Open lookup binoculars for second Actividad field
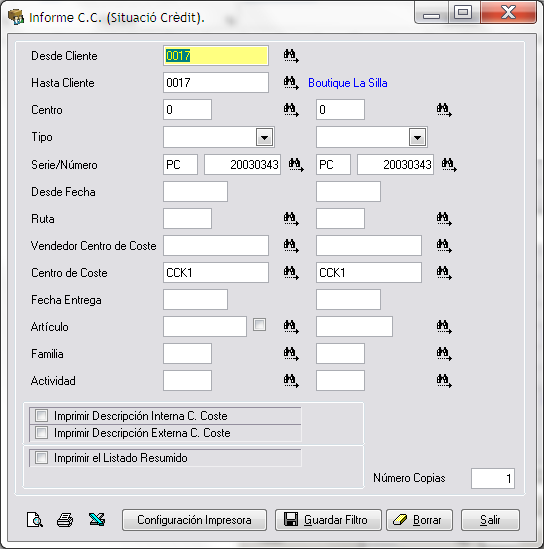This screenshot has height=549, width=544. [x=444, y=381]
